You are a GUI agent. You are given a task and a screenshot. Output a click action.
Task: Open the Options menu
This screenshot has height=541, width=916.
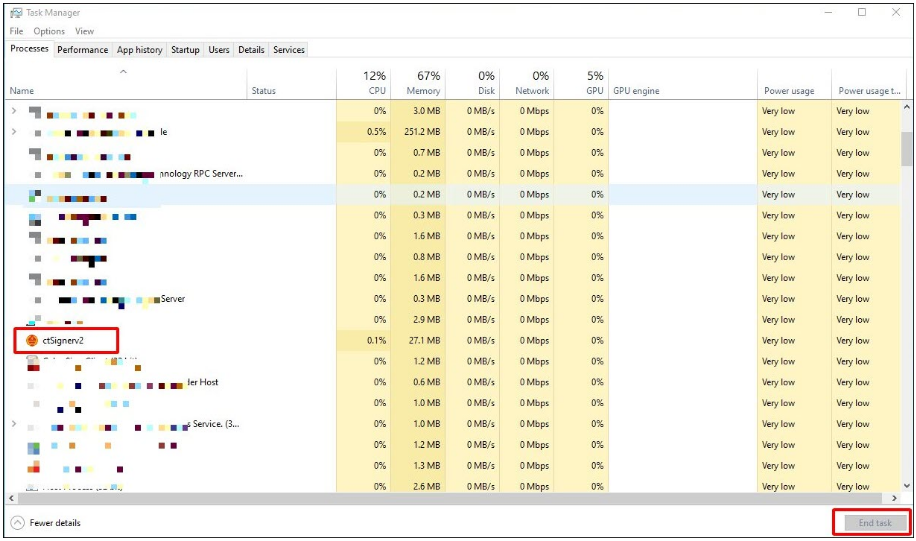pos(49,31)
